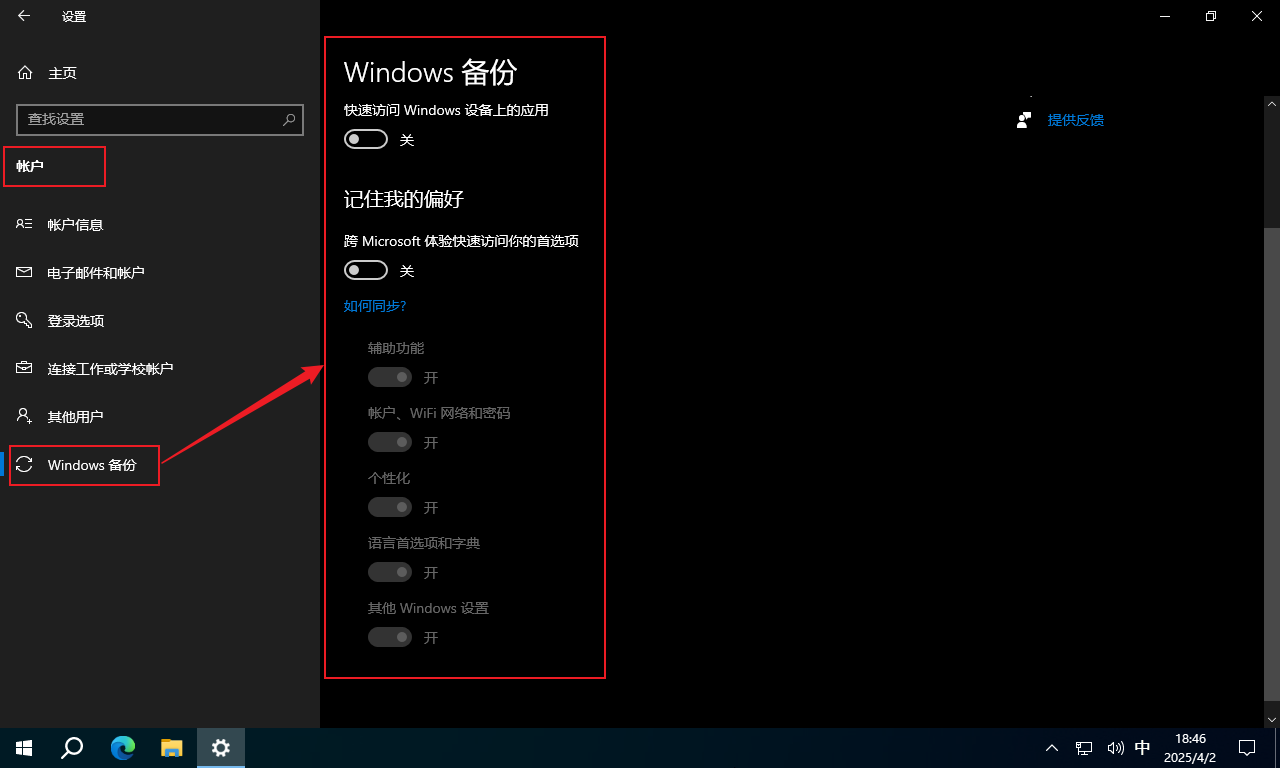Toggle 跨 Microsoft 体验快速访问你的首选项 switch
The height and width of the screenshot is (768, 1280).
tap(366, 271)
